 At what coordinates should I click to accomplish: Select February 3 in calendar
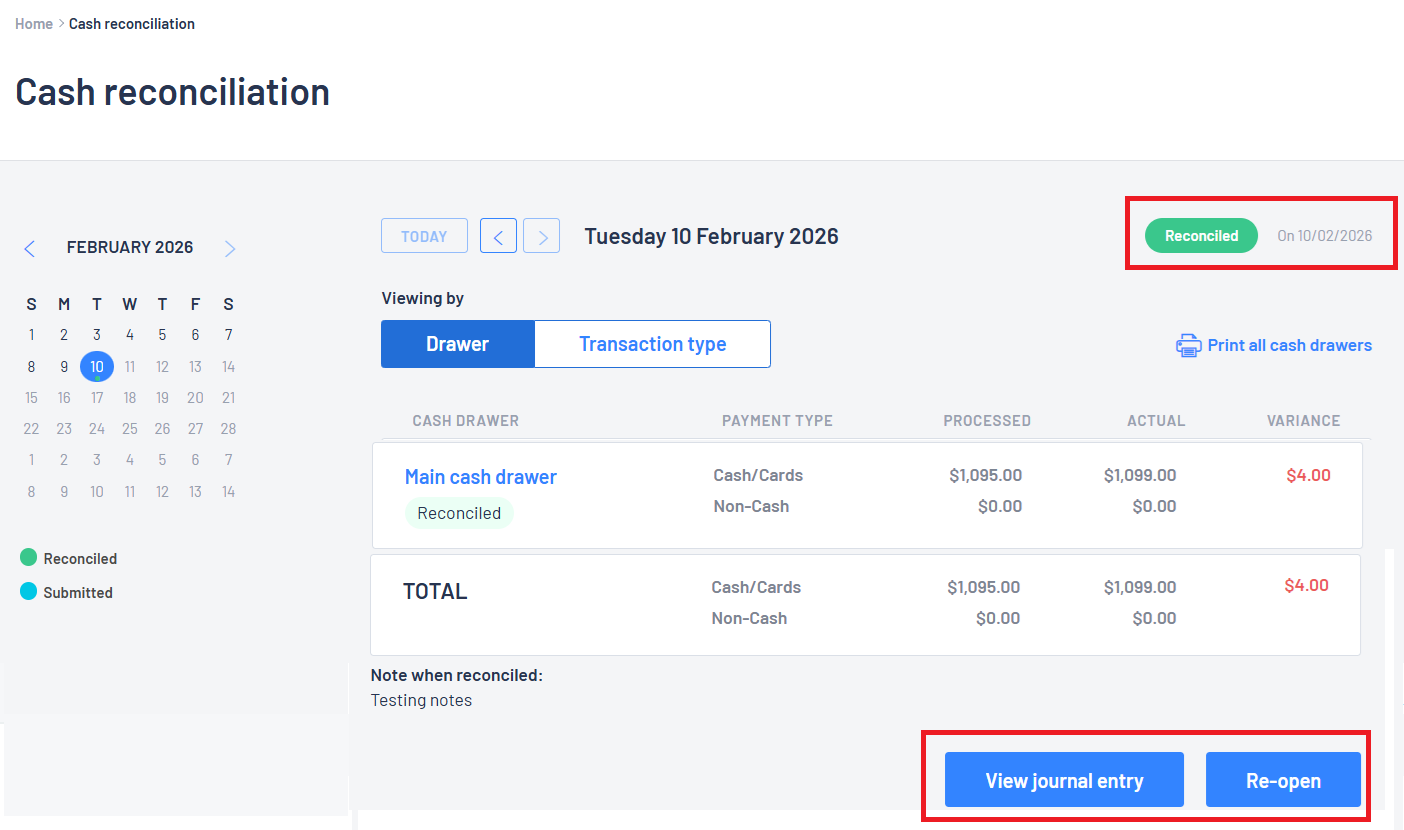point(97,335)
